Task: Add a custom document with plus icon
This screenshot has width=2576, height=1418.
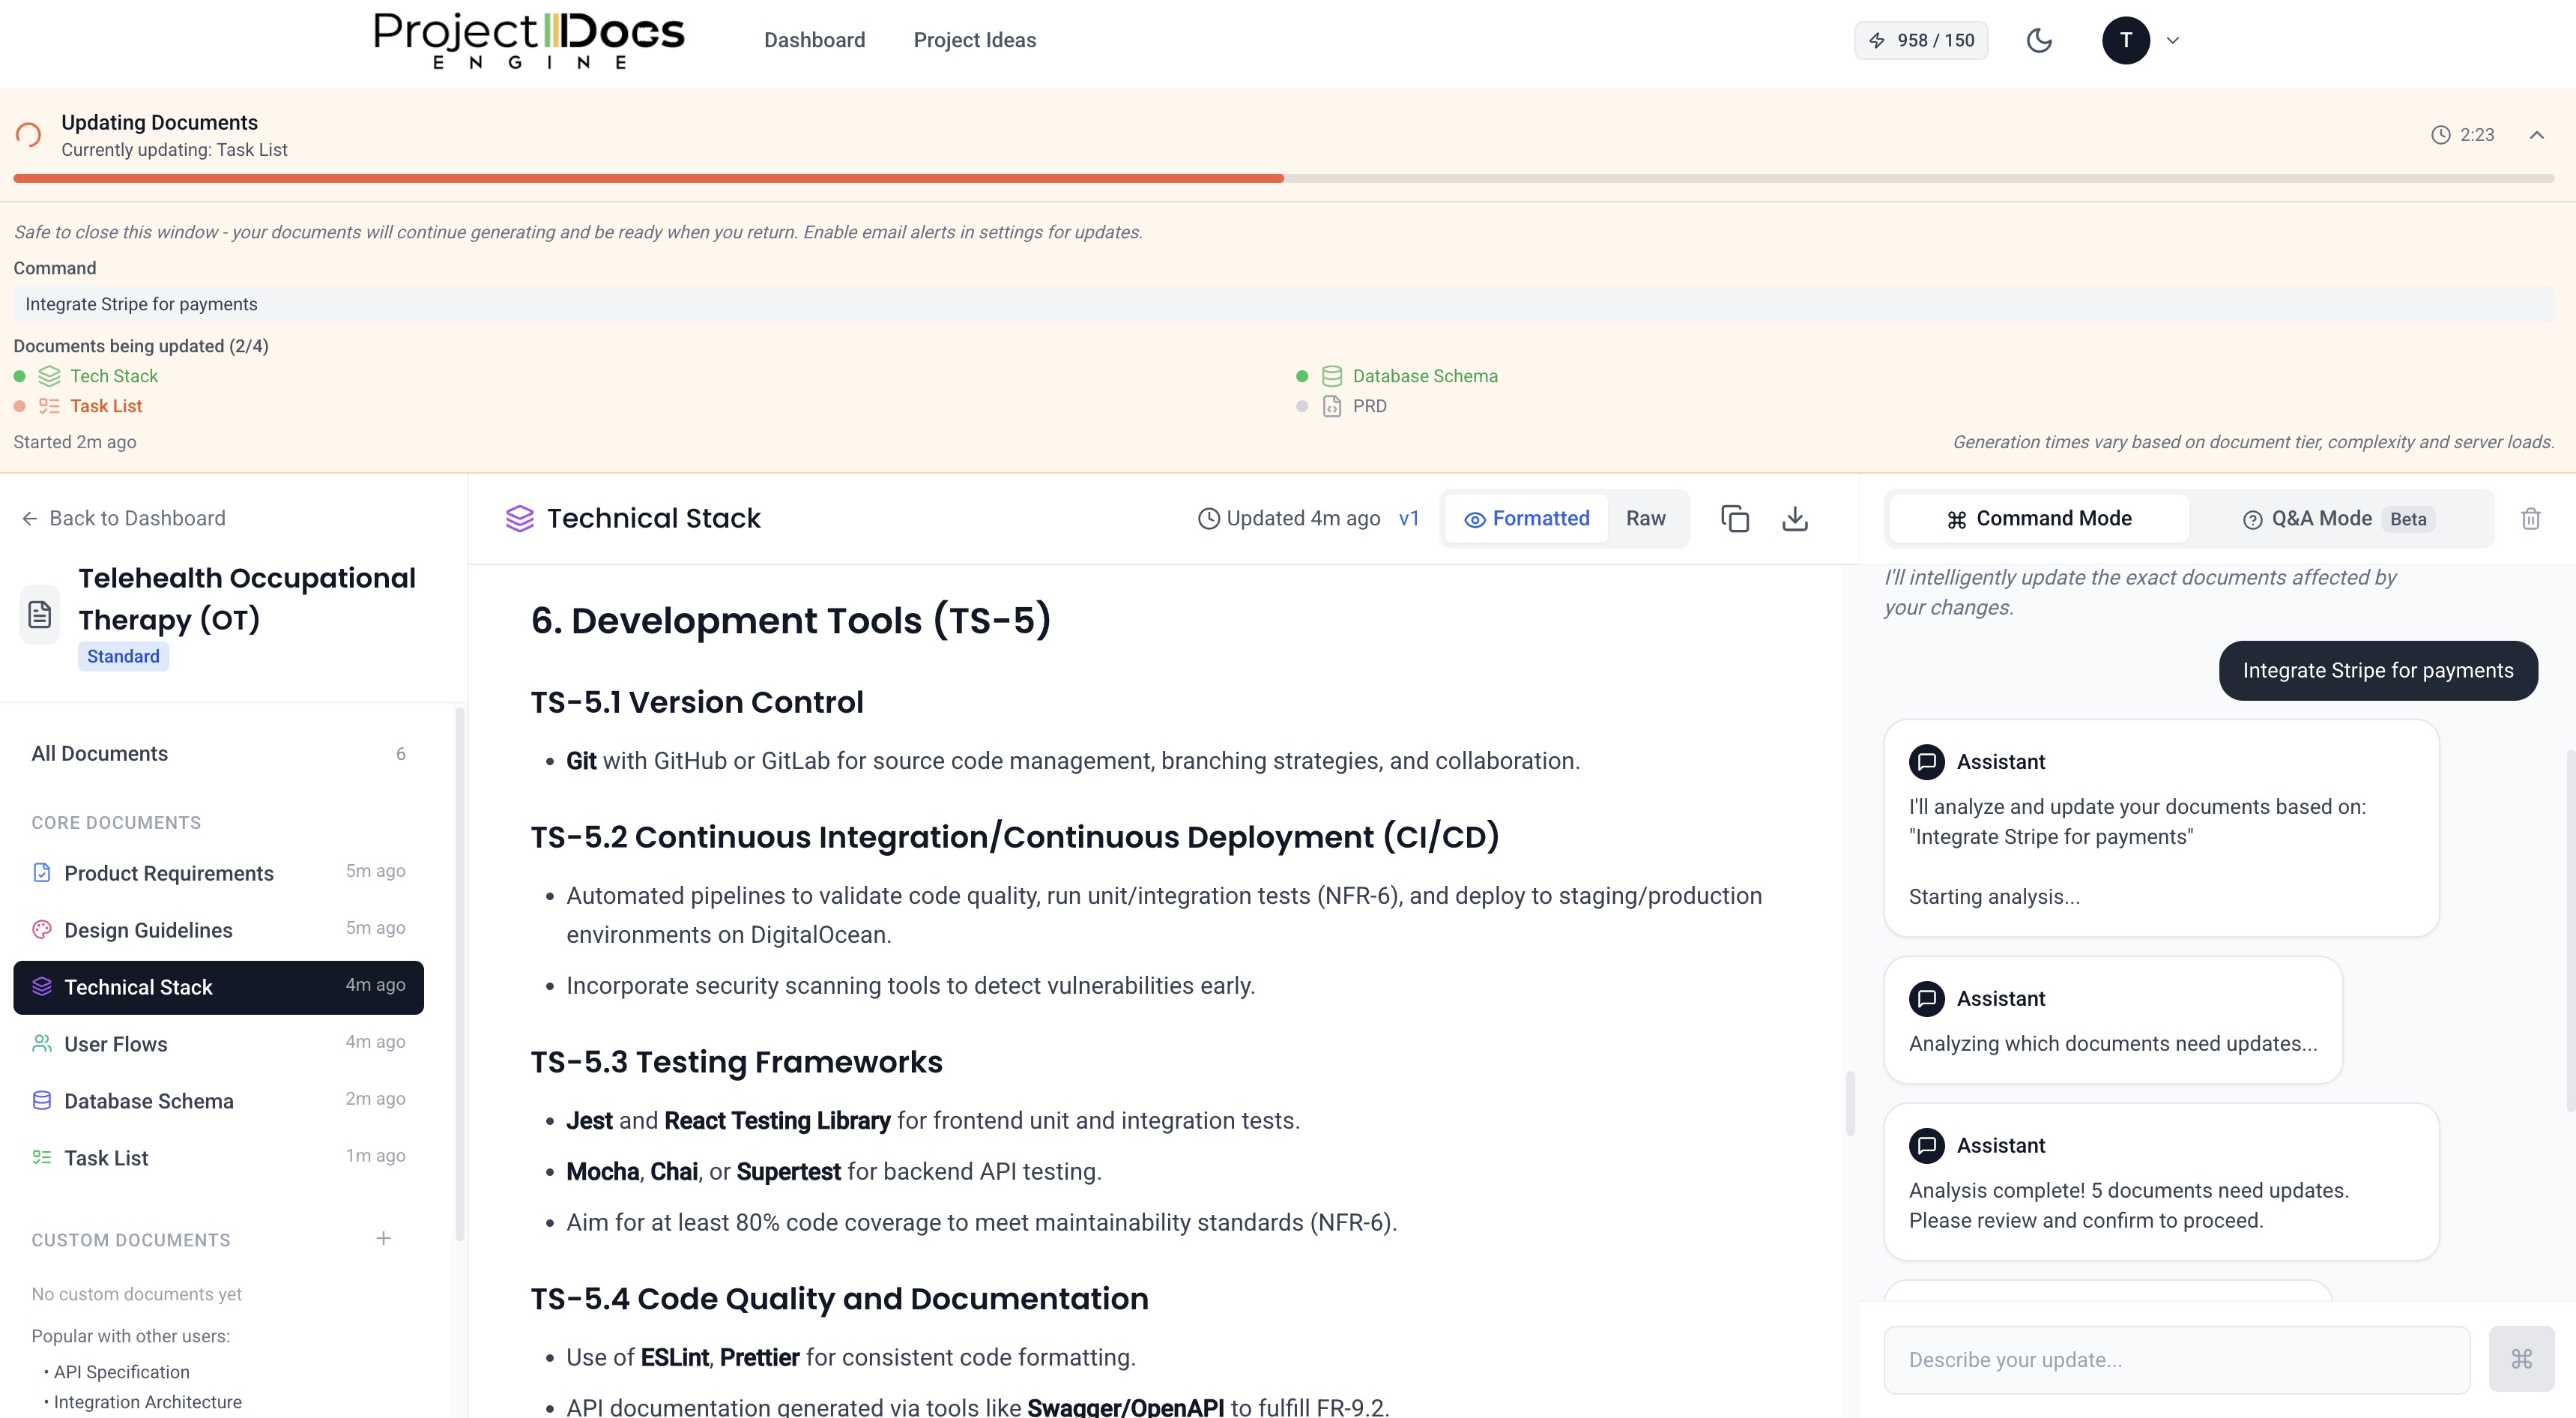Action: [383, 1238]
